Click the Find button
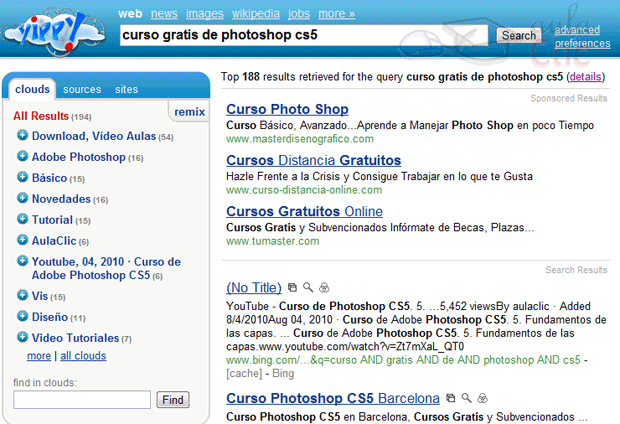 [x=173, y=400]
